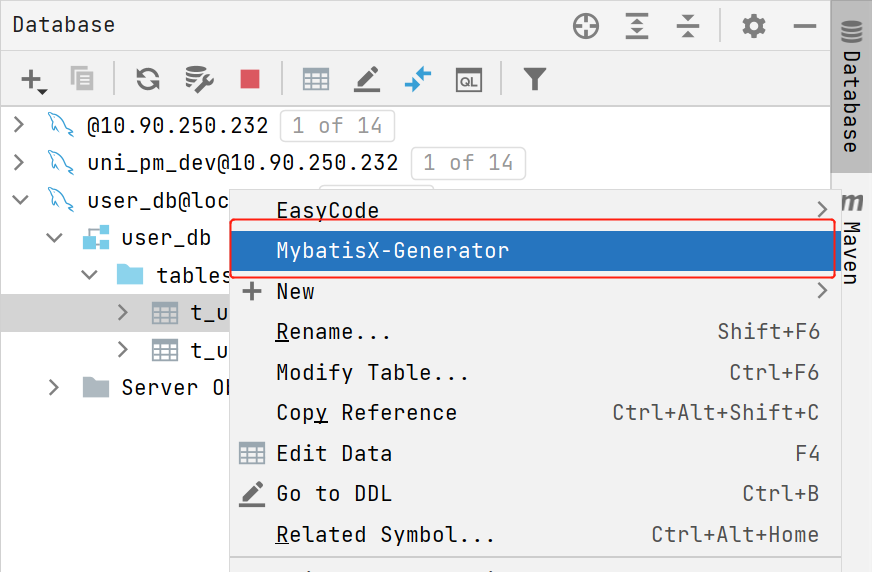Choose Related Symbol... from context menu

[x=536, y=535]
